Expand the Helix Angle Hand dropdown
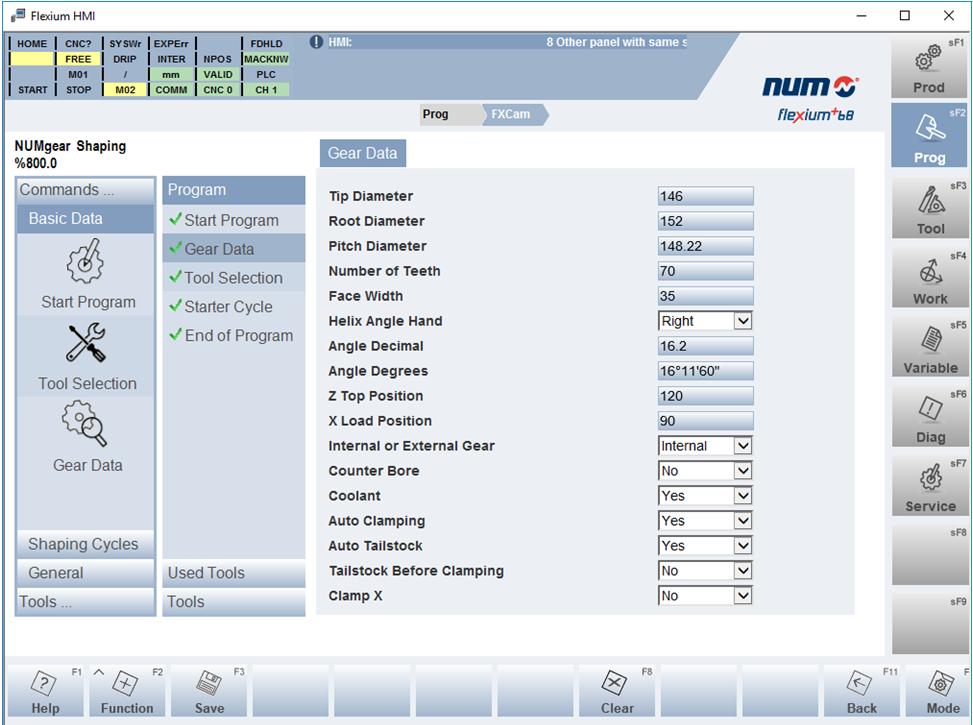 point(742,321)
